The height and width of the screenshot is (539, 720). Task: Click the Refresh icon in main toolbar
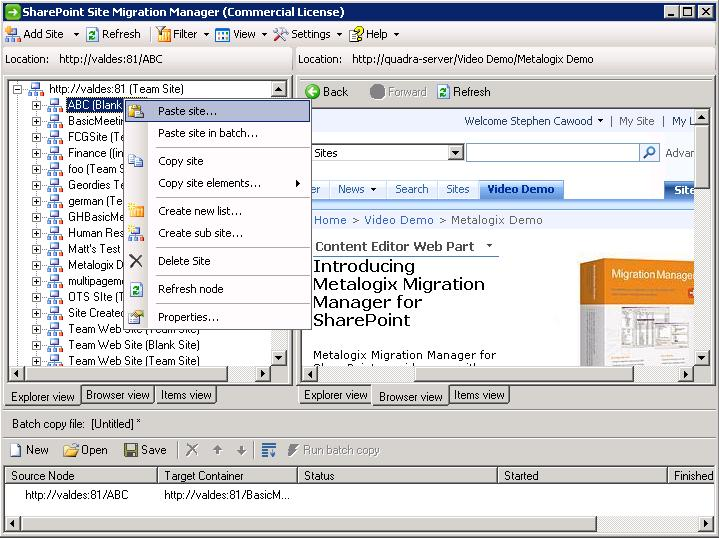[x=92, y=34]
